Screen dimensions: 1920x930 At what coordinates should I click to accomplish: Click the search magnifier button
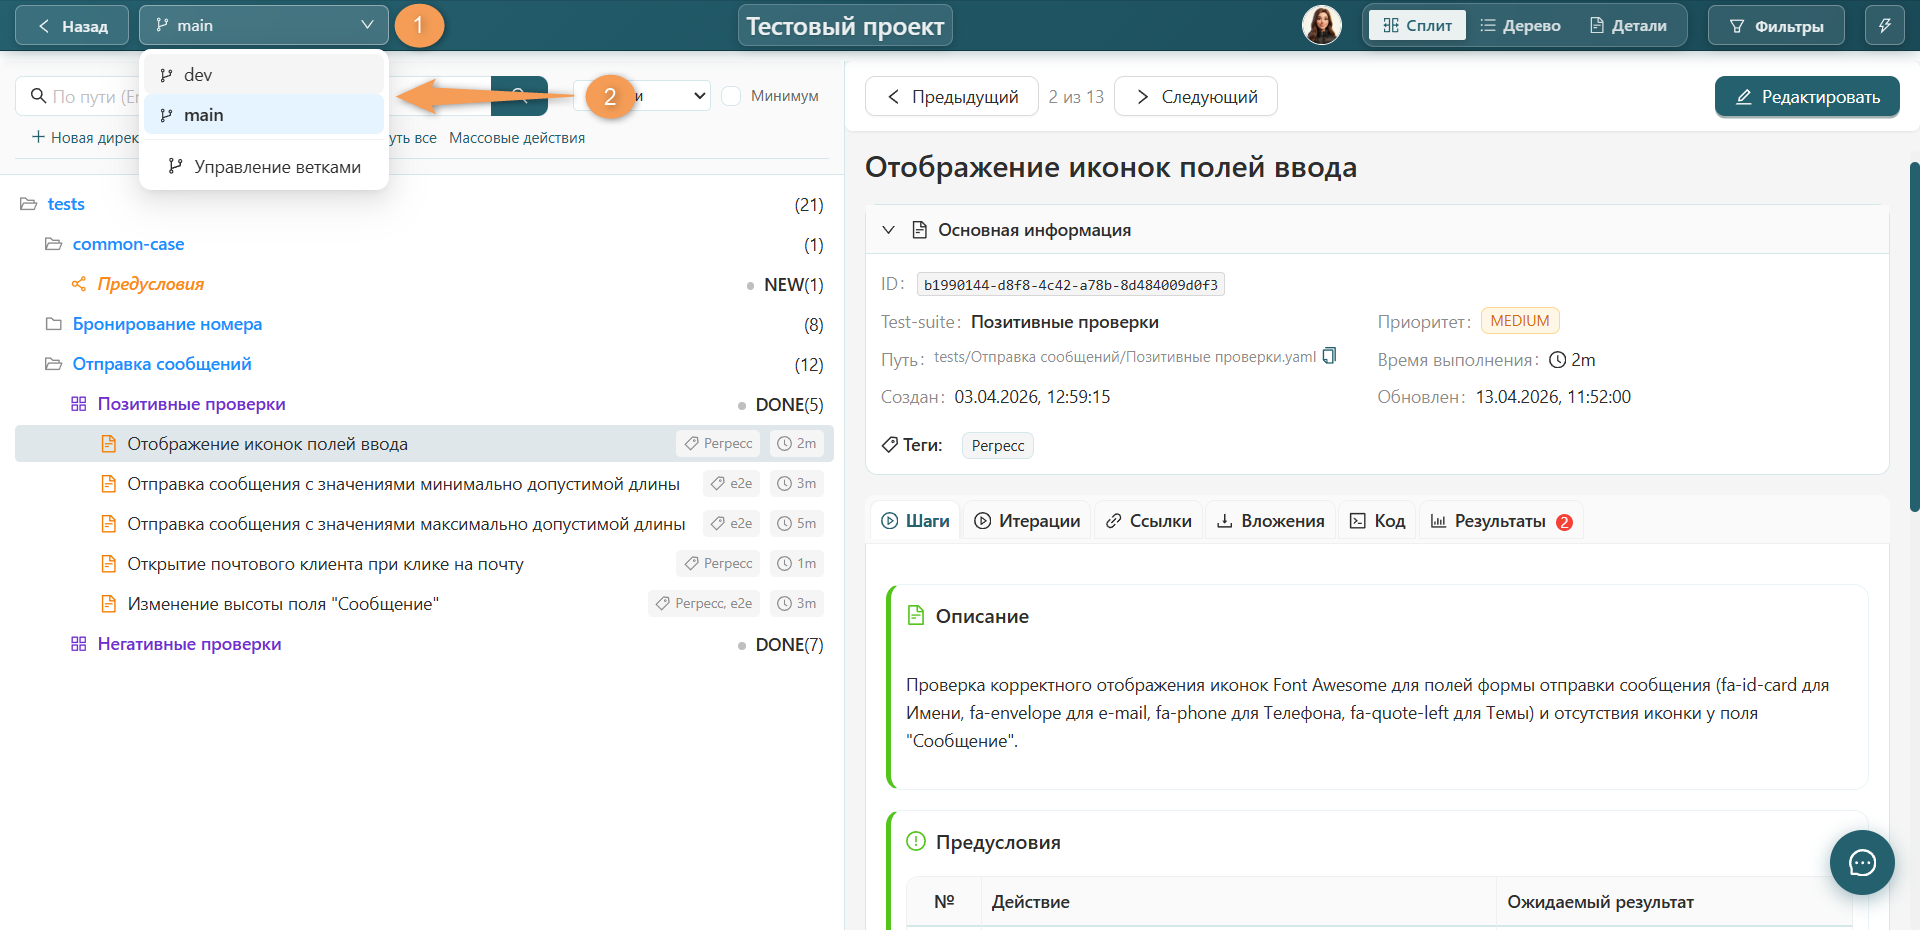(520, 96)
